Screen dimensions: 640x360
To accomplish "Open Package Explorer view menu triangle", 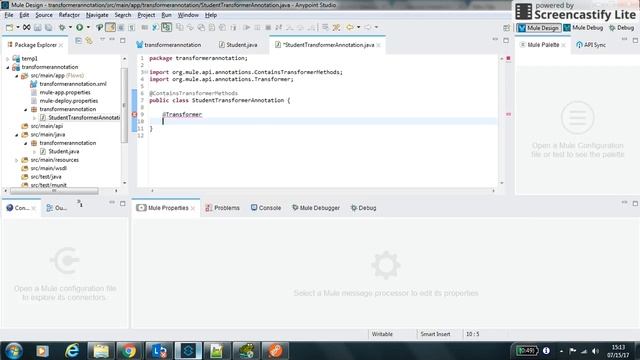I will pos(102,40).
